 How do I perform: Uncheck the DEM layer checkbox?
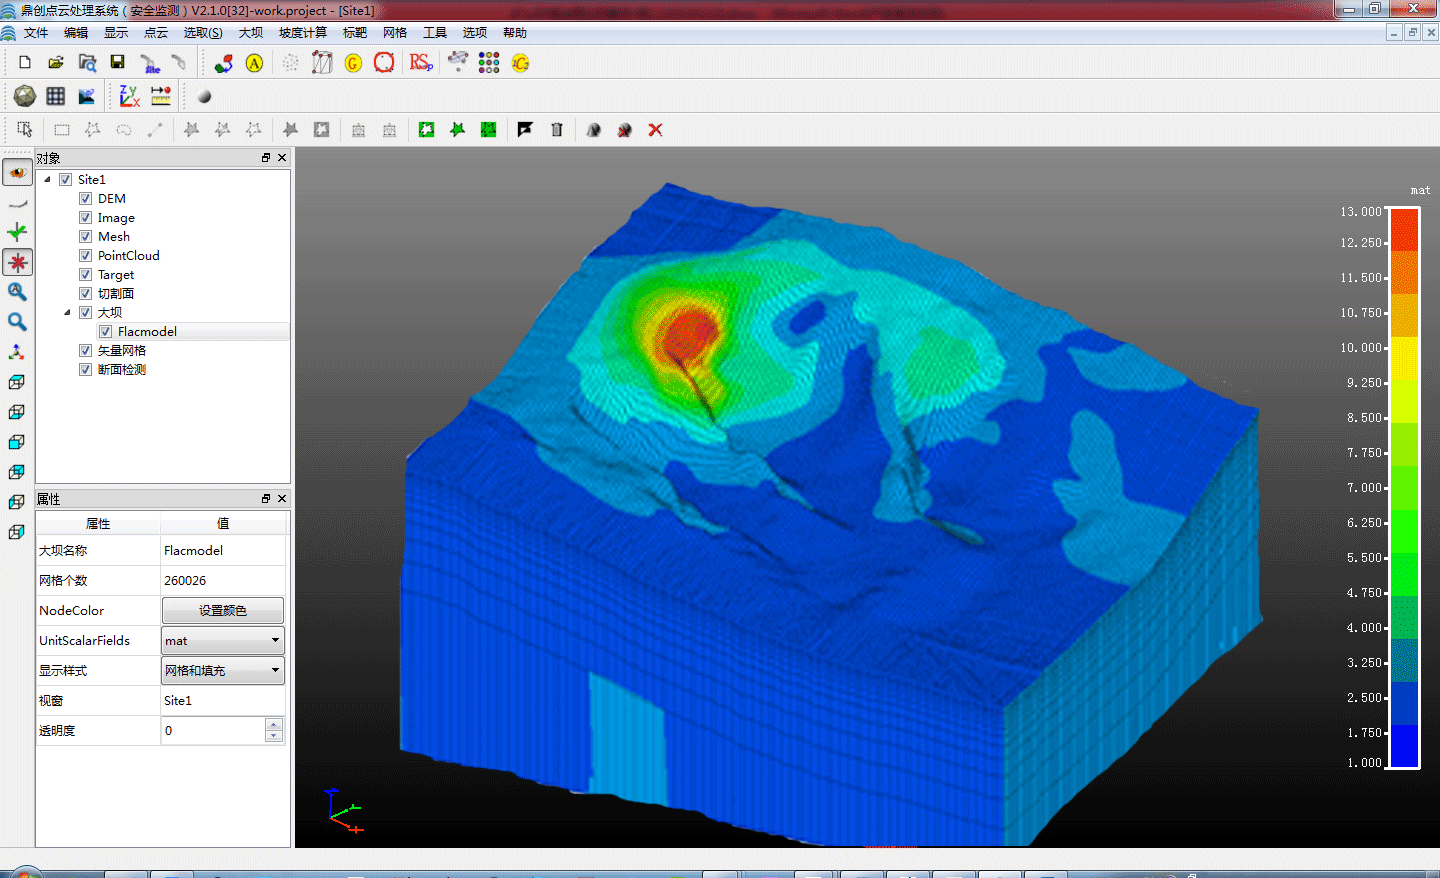tap(86, 199)
